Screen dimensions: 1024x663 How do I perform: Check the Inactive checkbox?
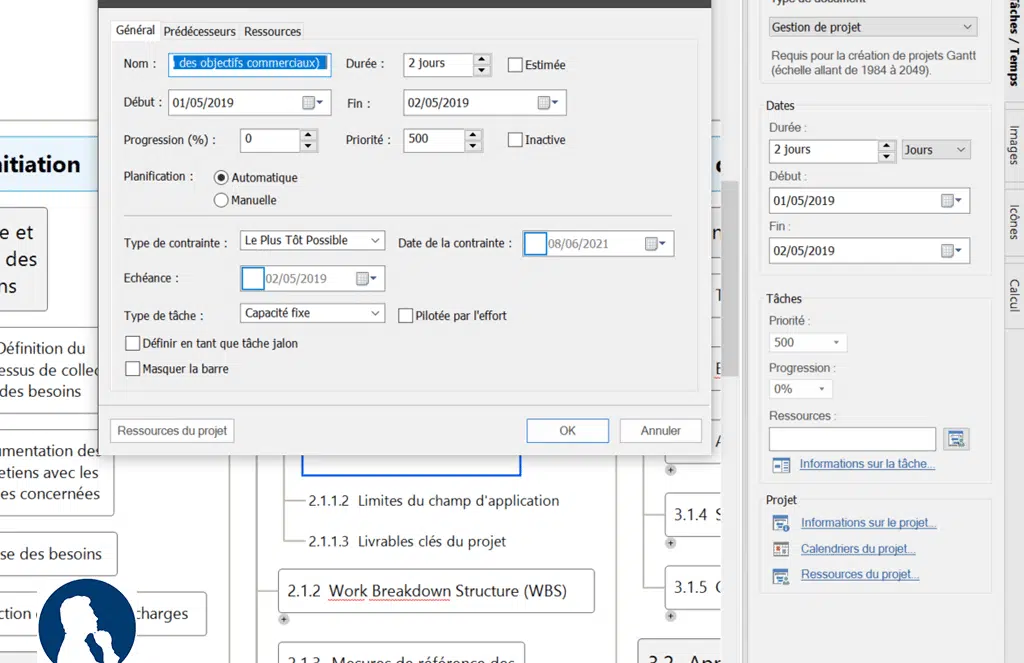[x=516, y=140]
